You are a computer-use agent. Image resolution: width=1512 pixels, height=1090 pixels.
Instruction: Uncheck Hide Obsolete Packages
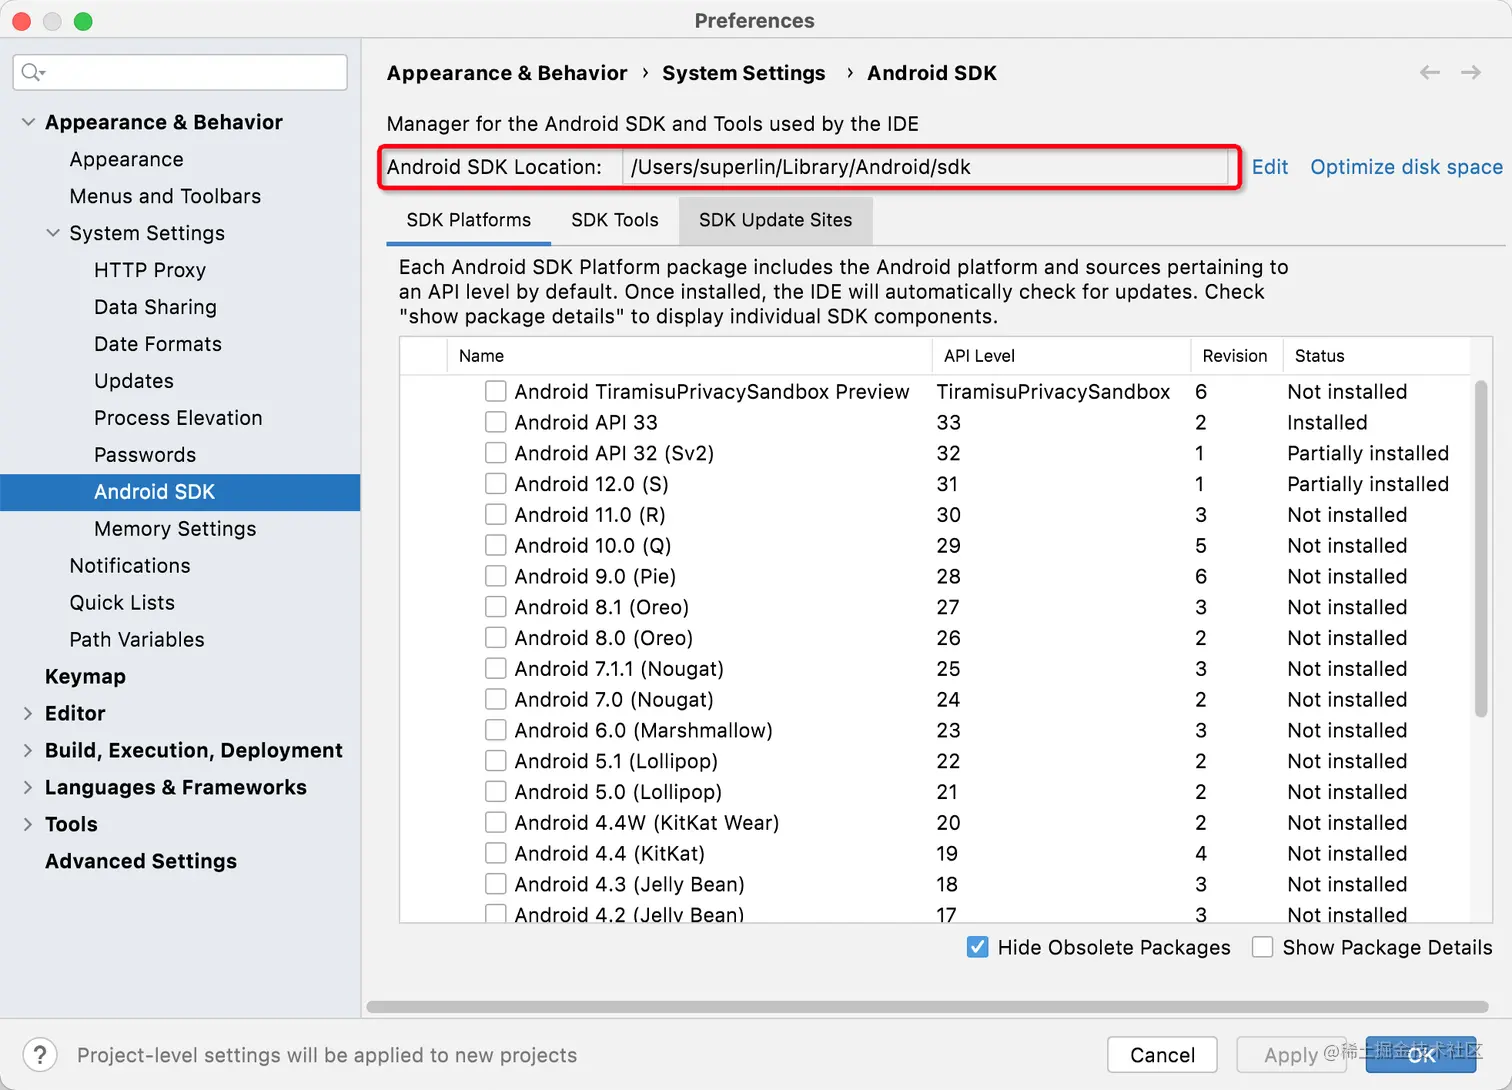pyautogui.click(x=978, y=947)
